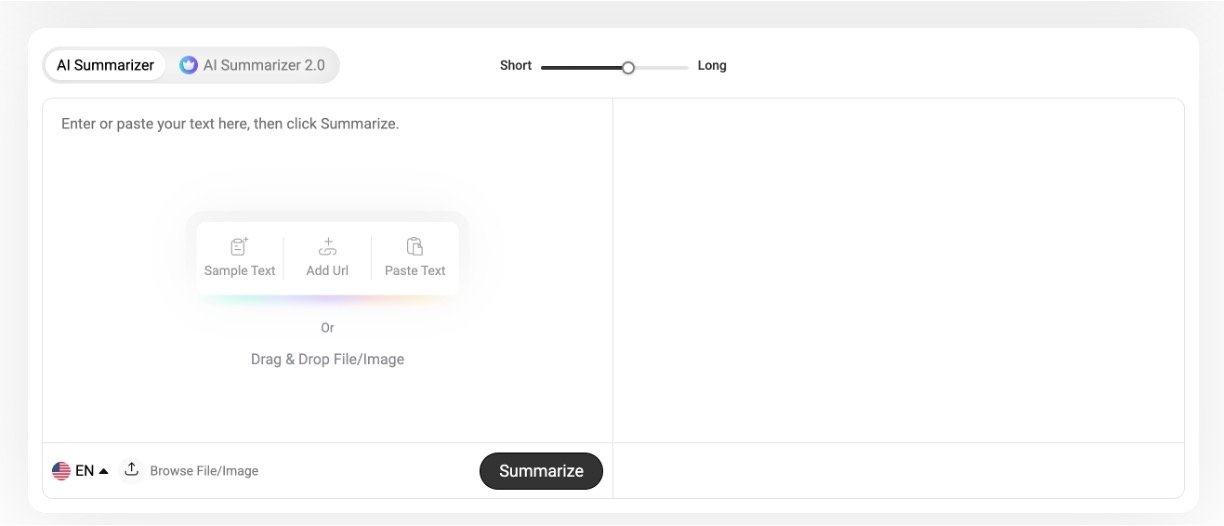Click the empty summary output panel

click(x=898, y=270)
